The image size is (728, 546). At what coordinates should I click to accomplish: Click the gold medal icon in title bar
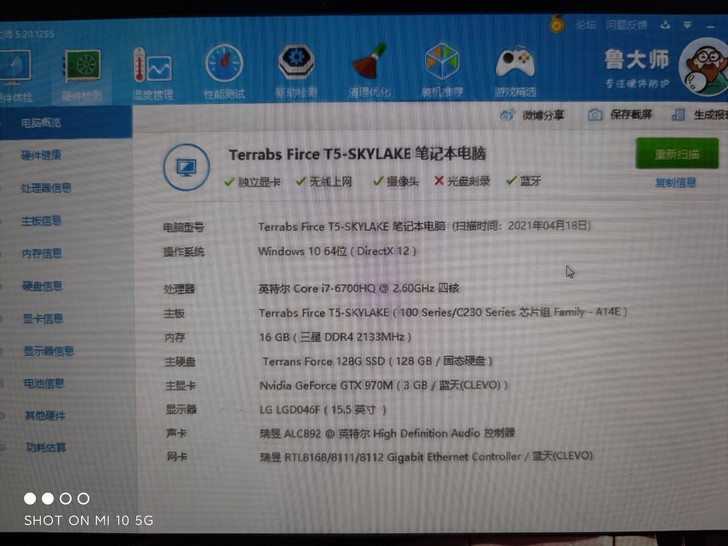click(557, 23)
